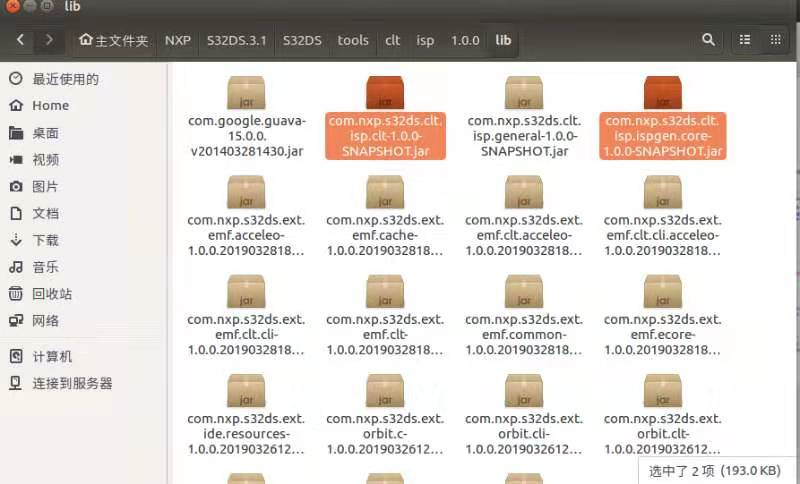Go to clt in path bar
This screenshot has width=800, height=484.
click(392, 40)
